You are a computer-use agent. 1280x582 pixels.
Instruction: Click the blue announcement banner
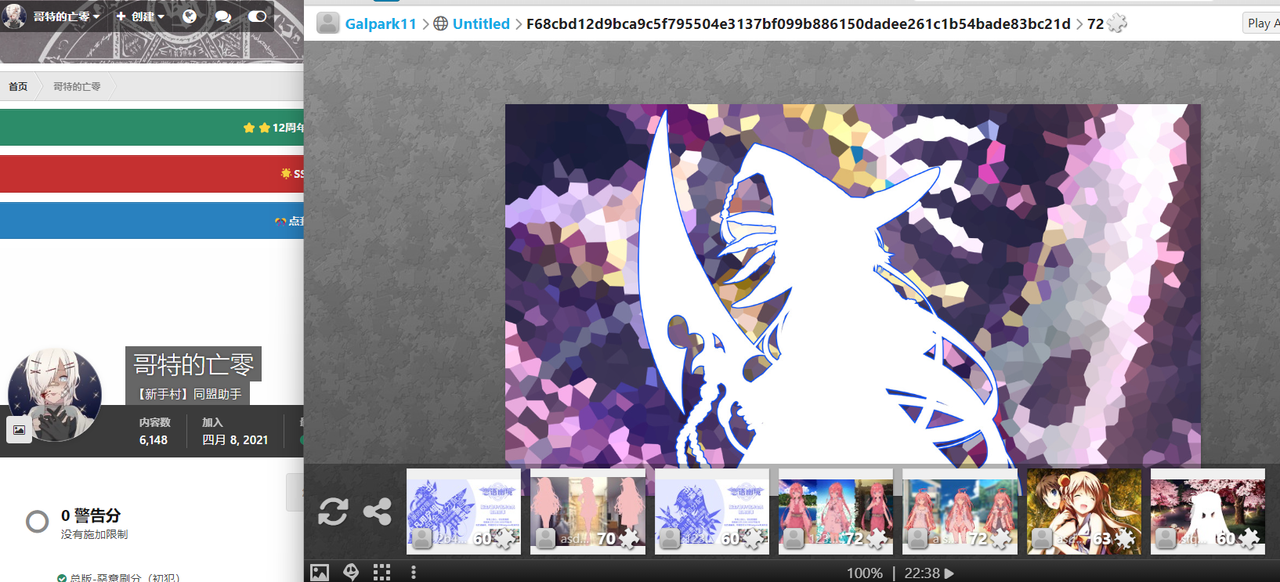point(152,220)
